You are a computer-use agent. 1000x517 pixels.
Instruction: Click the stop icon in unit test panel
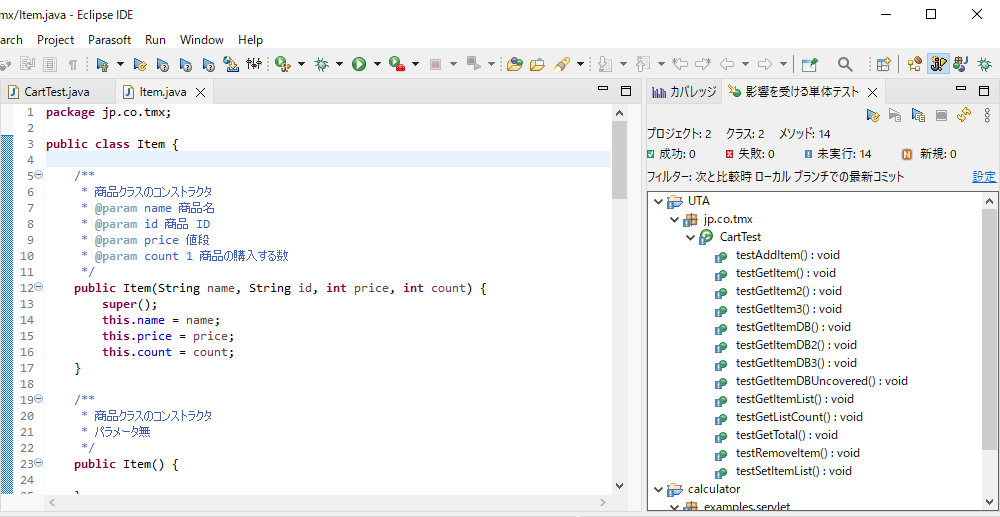(941, 115)
